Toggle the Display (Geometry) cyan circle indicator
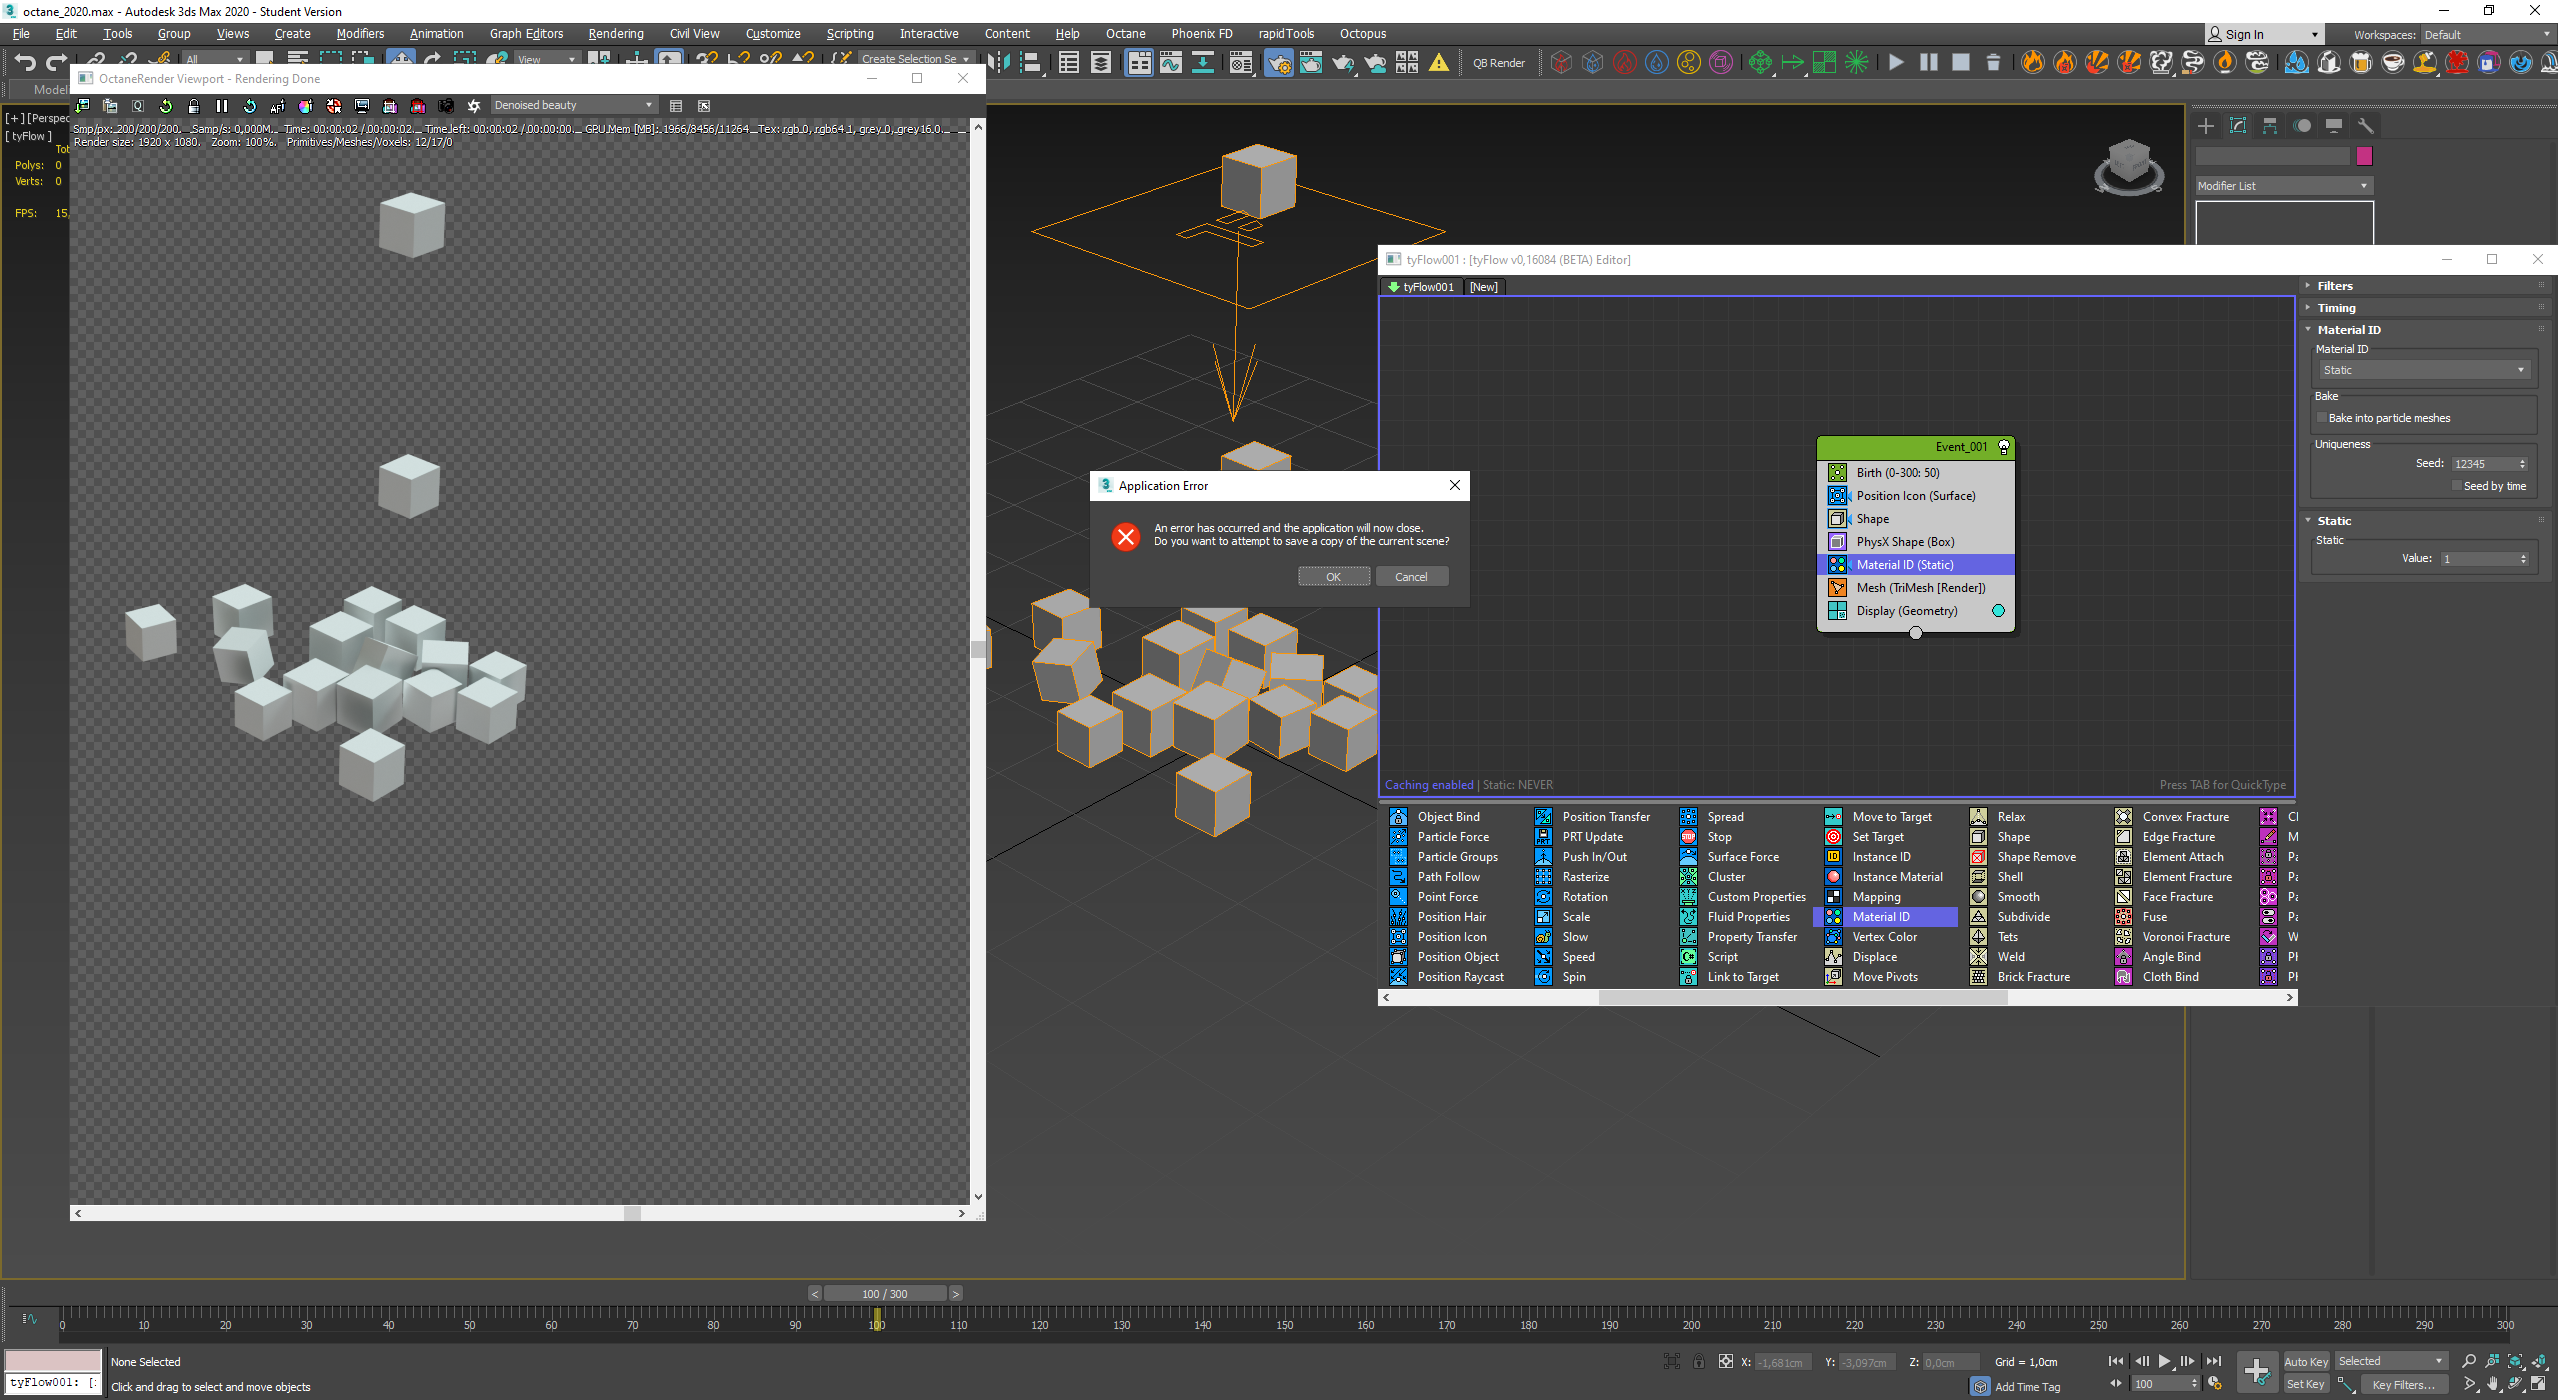The height and width of the screenshot is (1400, 2558). 1998,611
